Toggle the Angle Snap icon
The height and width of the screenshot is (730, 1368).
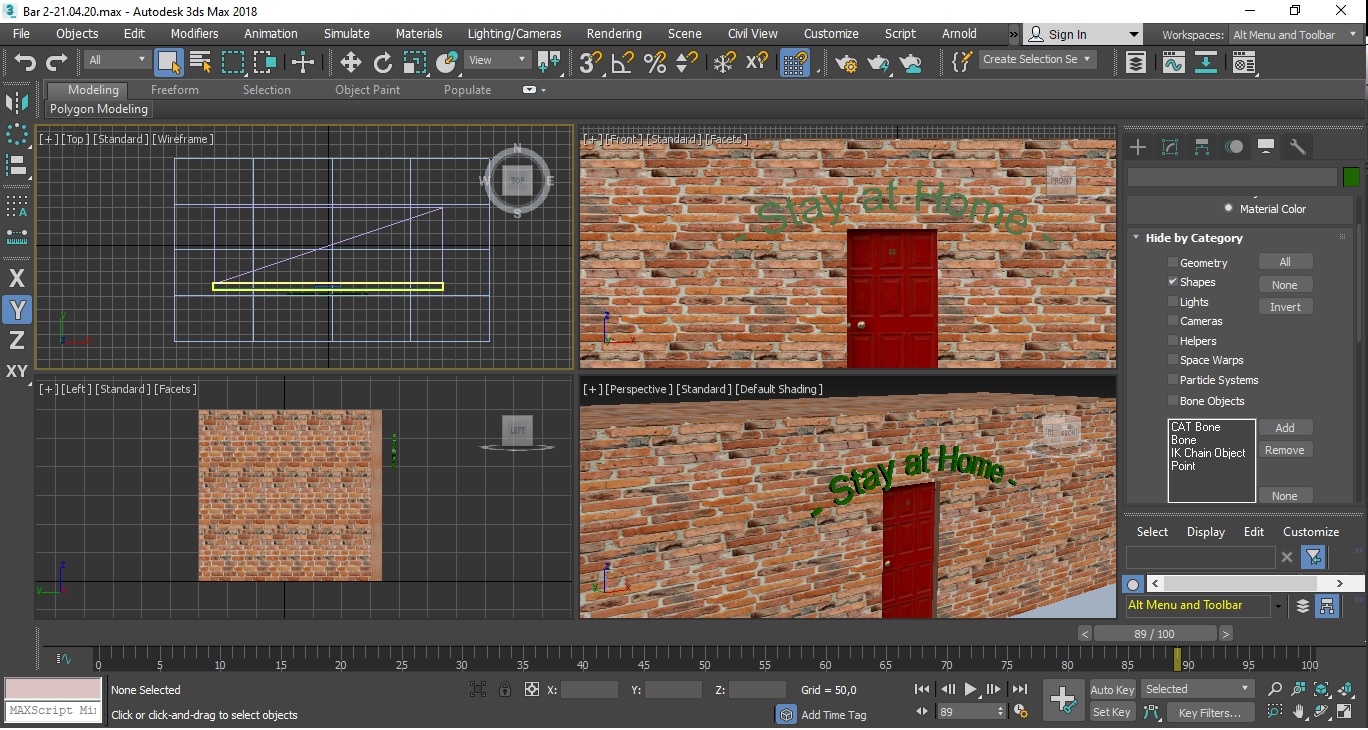tap(623, 62)
